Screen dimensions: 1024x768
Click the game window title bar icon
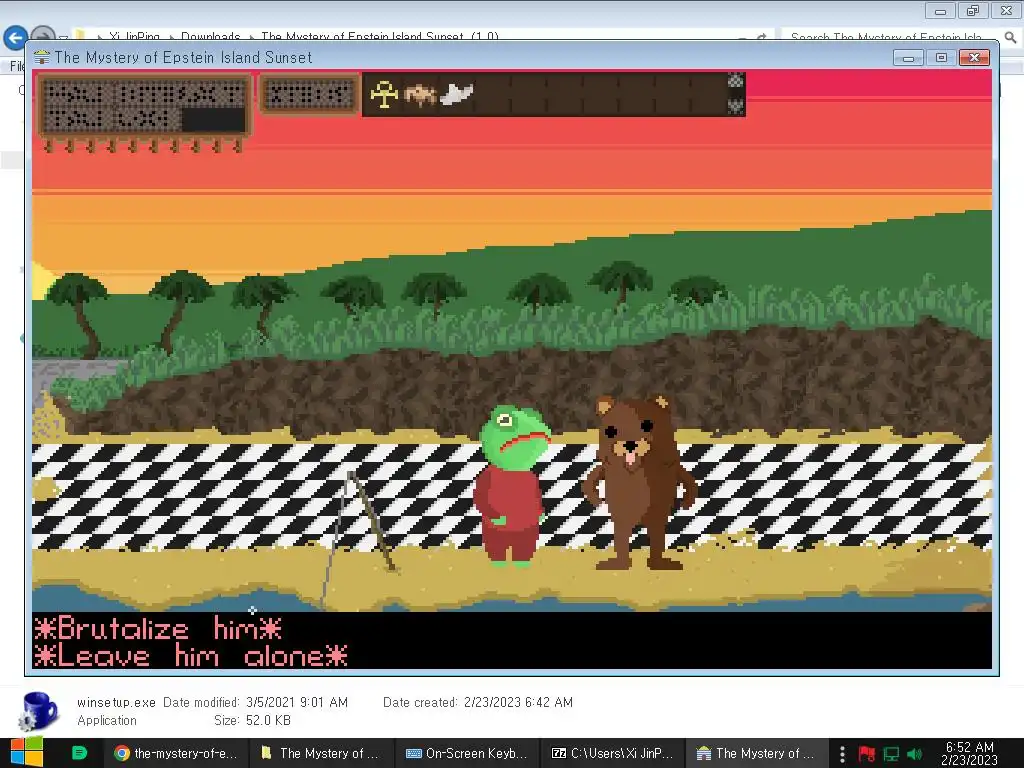tap(42, 57)
